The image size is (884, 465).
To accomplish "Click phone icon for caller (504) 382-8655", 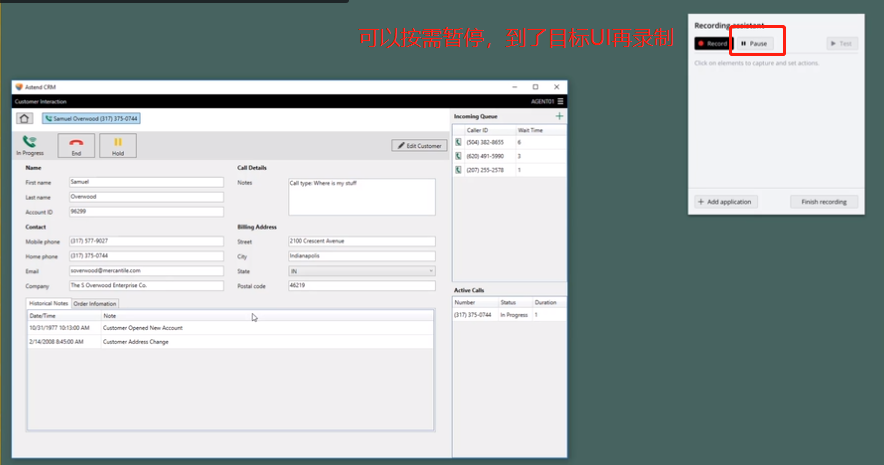I will click(x=458, y=143).
